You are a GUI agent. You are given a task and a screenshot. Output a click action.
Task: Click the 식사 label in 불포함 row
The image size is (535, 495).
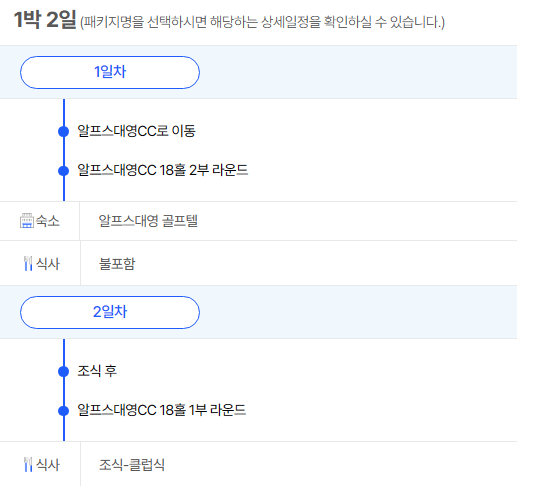[x=48, y=263]
